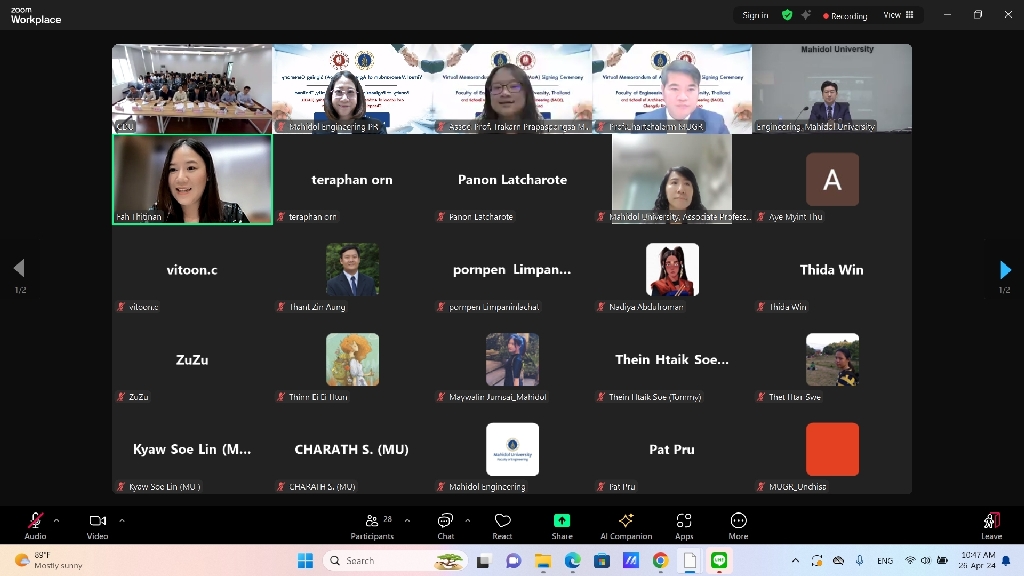
Task: Go to next page of participants
Action: 1005,270
